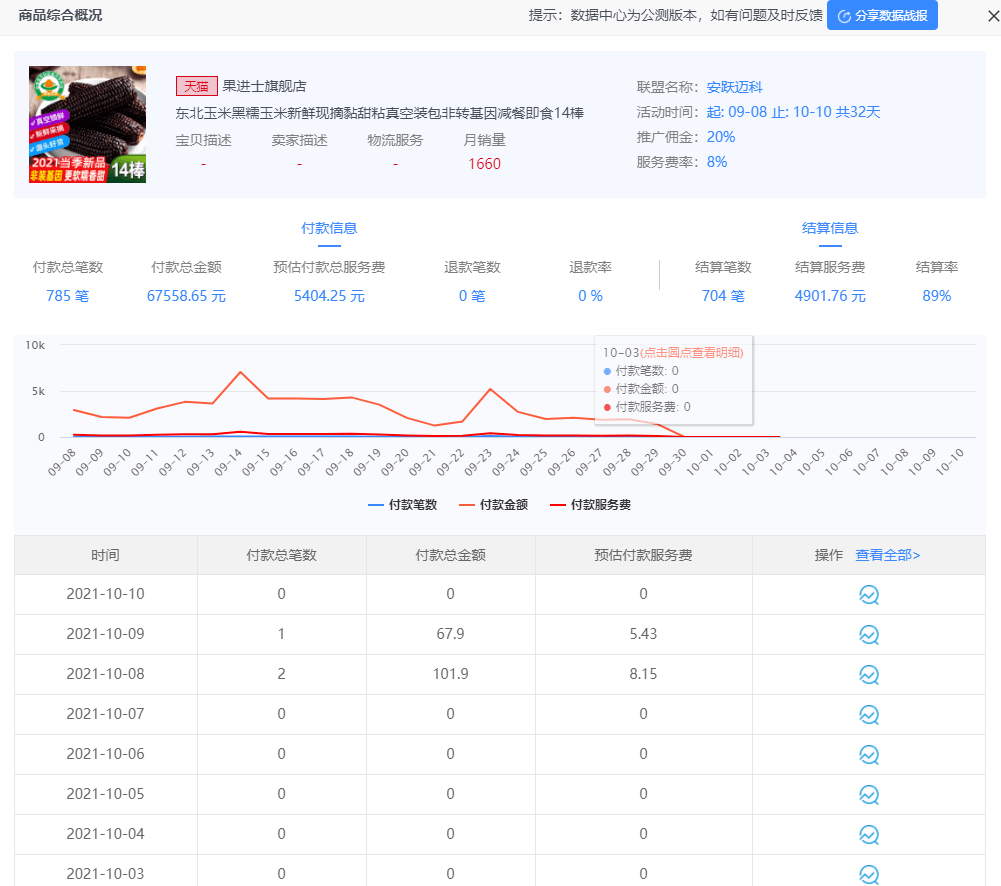
Task: Open detail icon for 2021-10-07 row
Action: 869,715
